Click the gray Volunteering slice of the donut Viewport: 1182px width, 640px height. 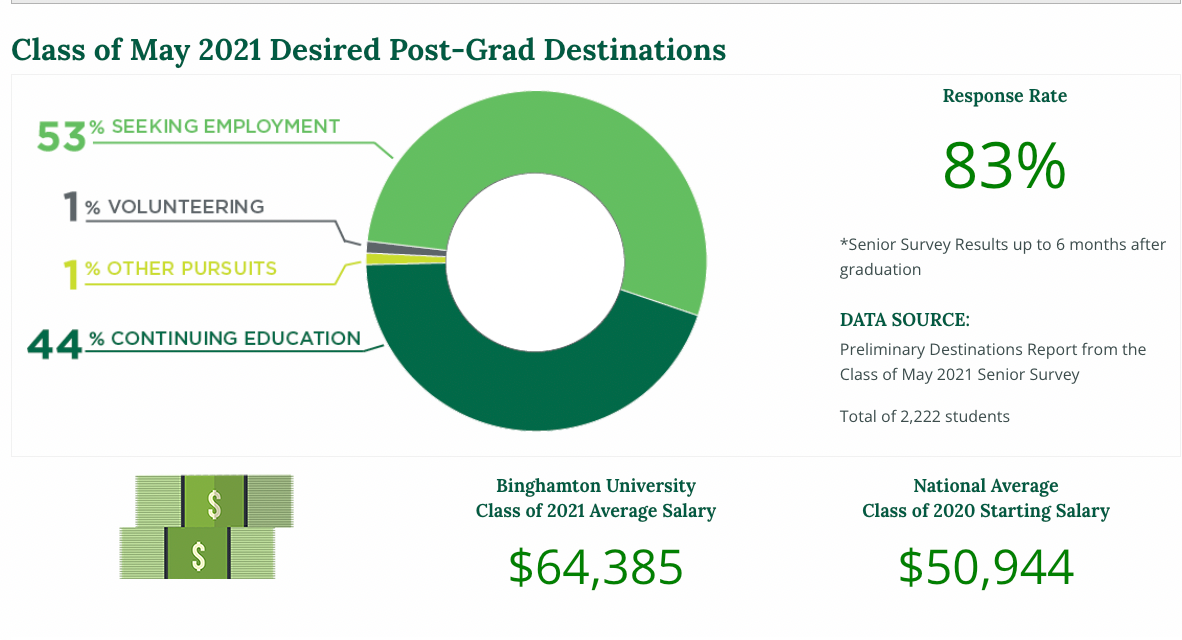(405, 246)
